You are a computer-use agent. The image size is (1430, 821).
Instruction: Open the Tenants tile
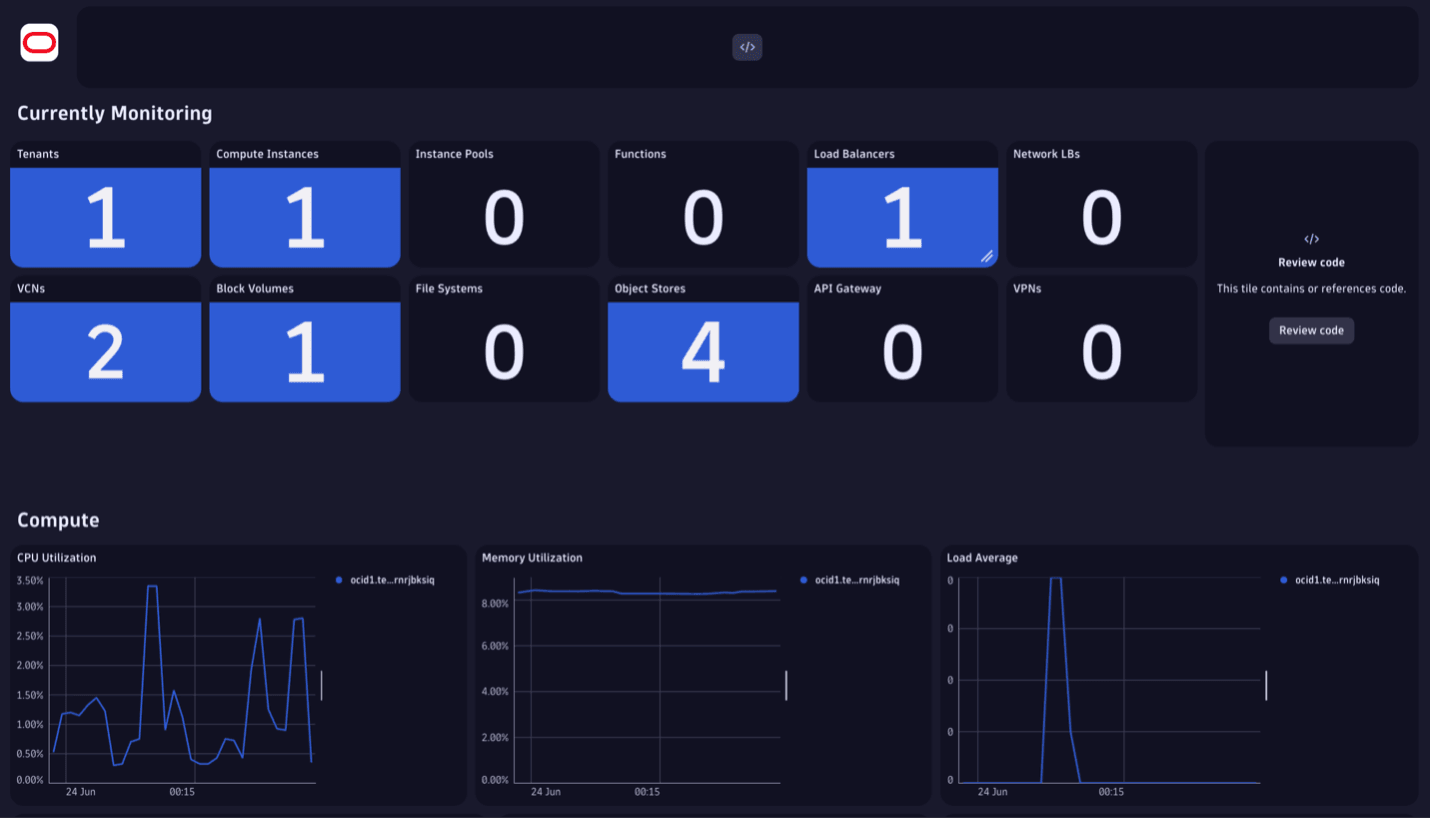(105, 204)
